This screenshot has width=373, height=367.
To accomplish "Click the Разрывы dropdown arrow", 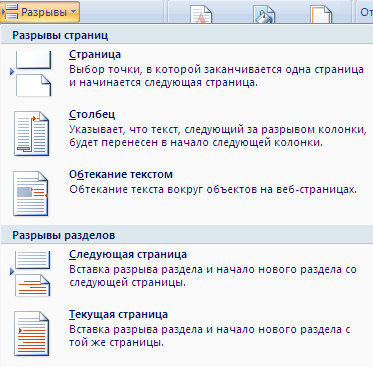I will 73,12.
